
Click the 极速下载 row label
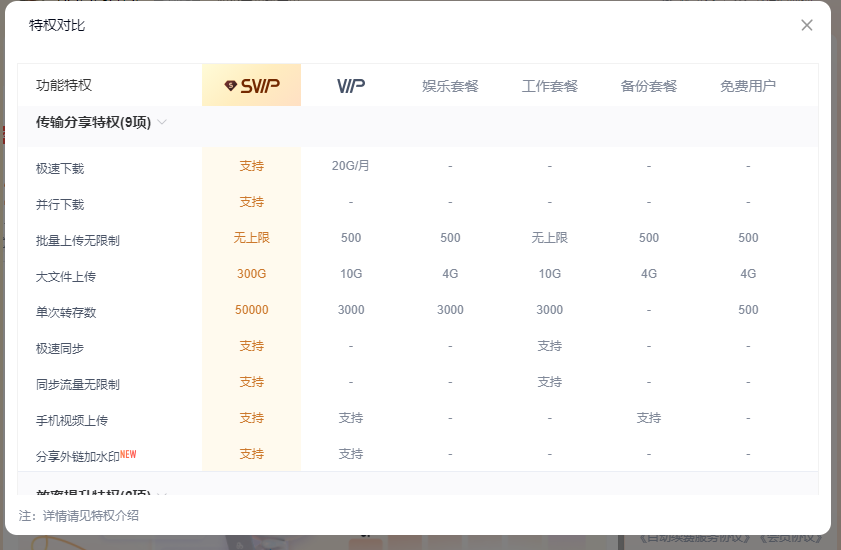60,168
